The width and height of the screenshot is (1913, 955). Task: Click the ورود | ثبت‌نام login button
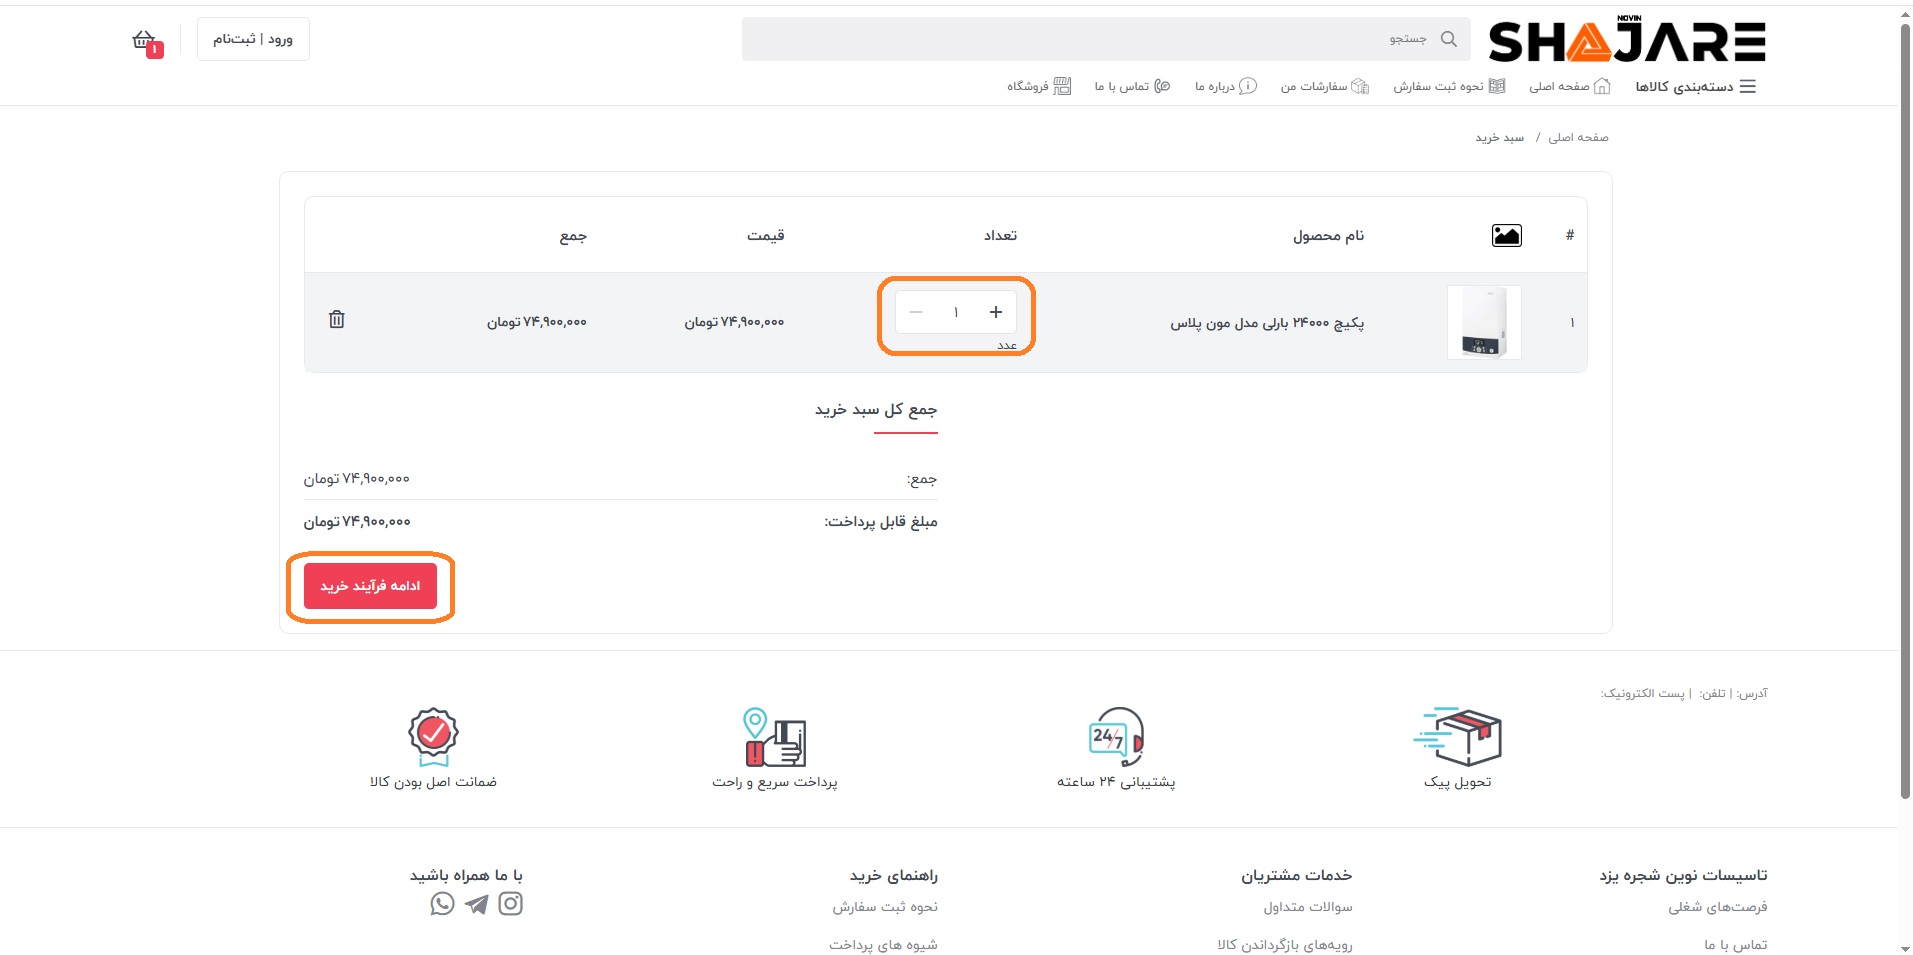pos(253,39)
